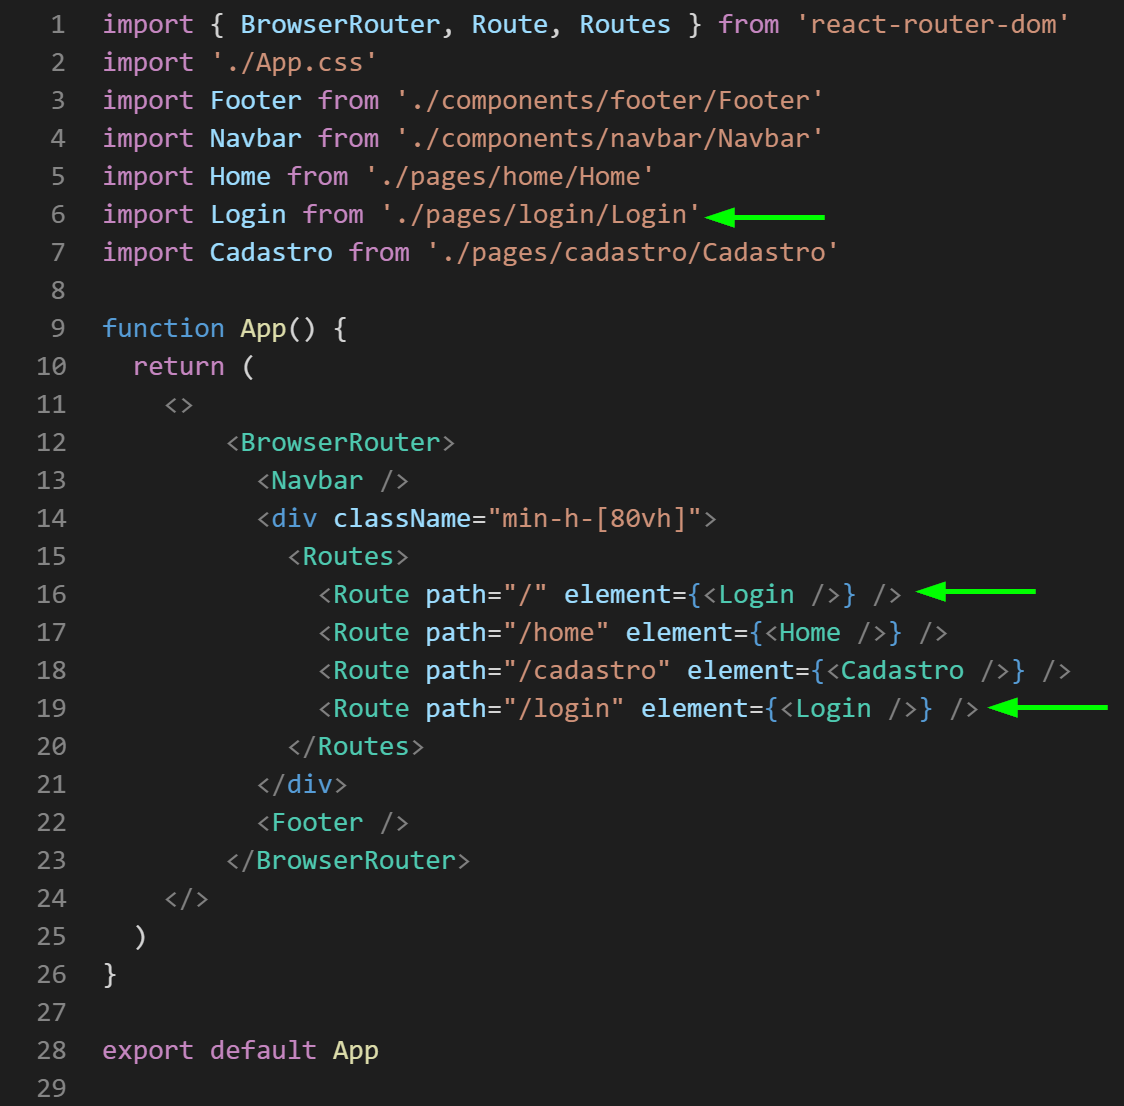Click the 'react-router-dom' module string
The image size is (1124, 1106).
click(x=933, y=24)
